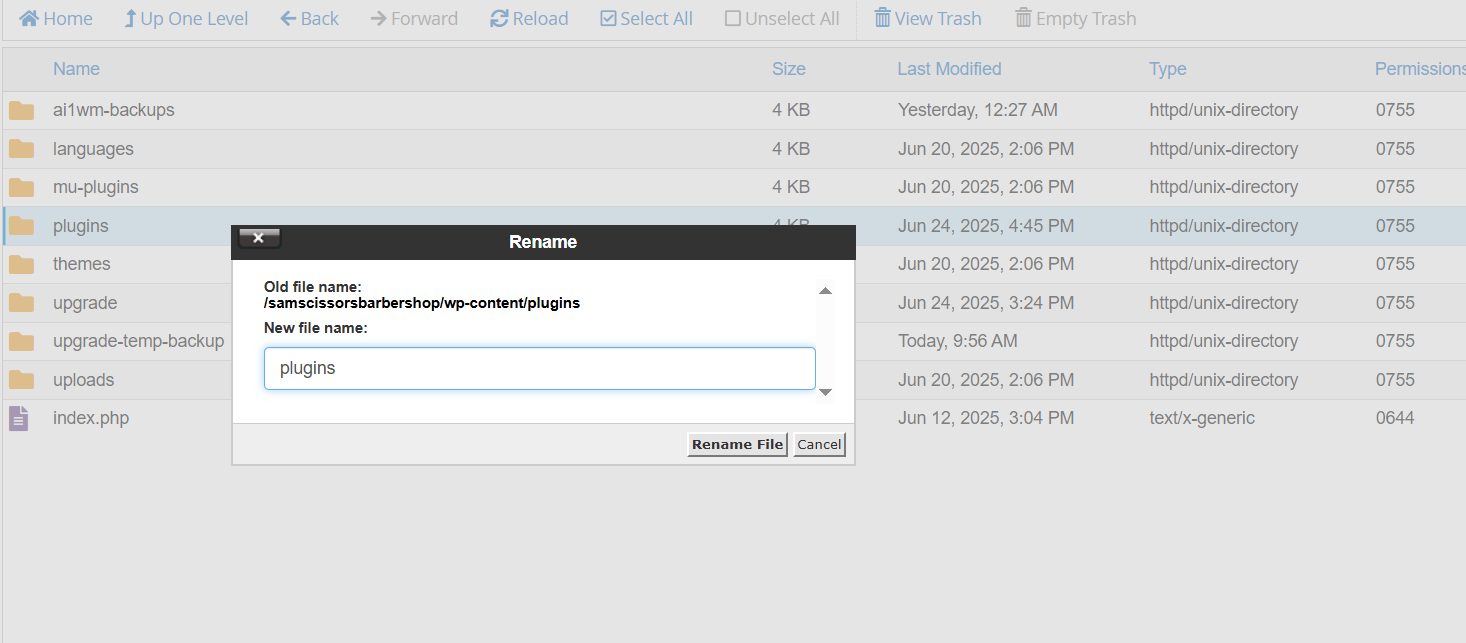Viewport: 1466px width, 643px height.
Task: Select the uploads folder icon
Action: tap(21, 380)
